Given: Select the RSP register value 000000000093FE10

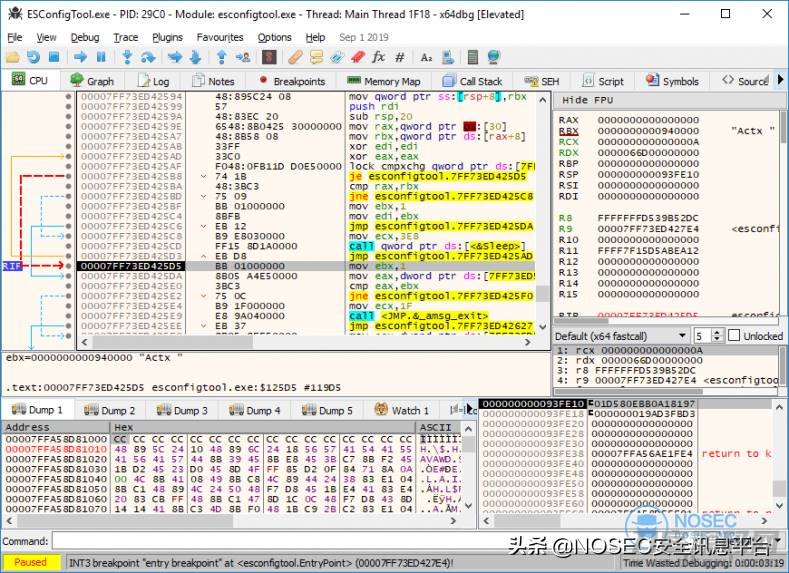Looking at the screenshot, I should [x=648, y=175].
